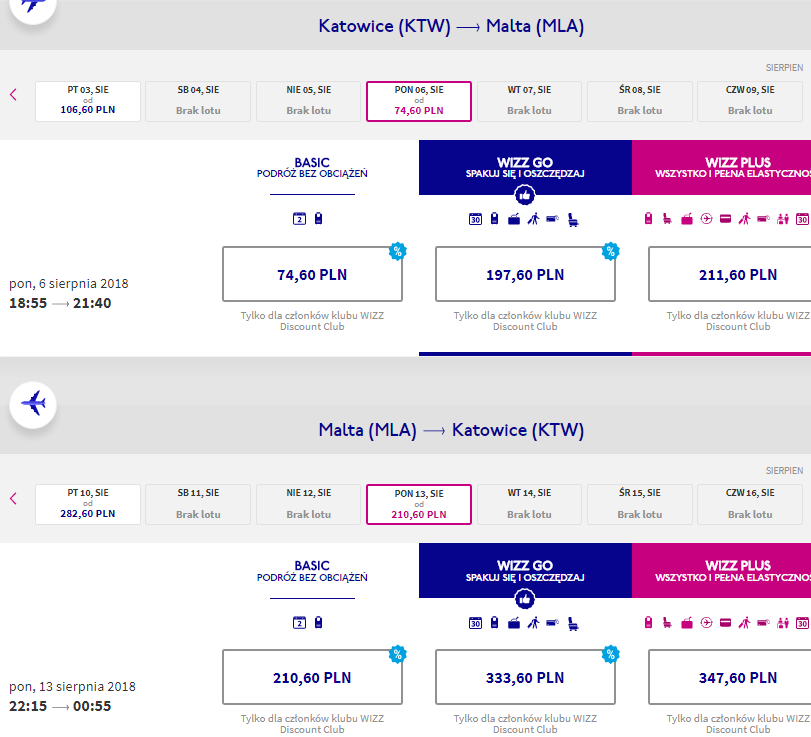This screenshot has height=737, width=811.
Task: Click the WIZZ GO seat icon on return flight
Action: (573, 624)
